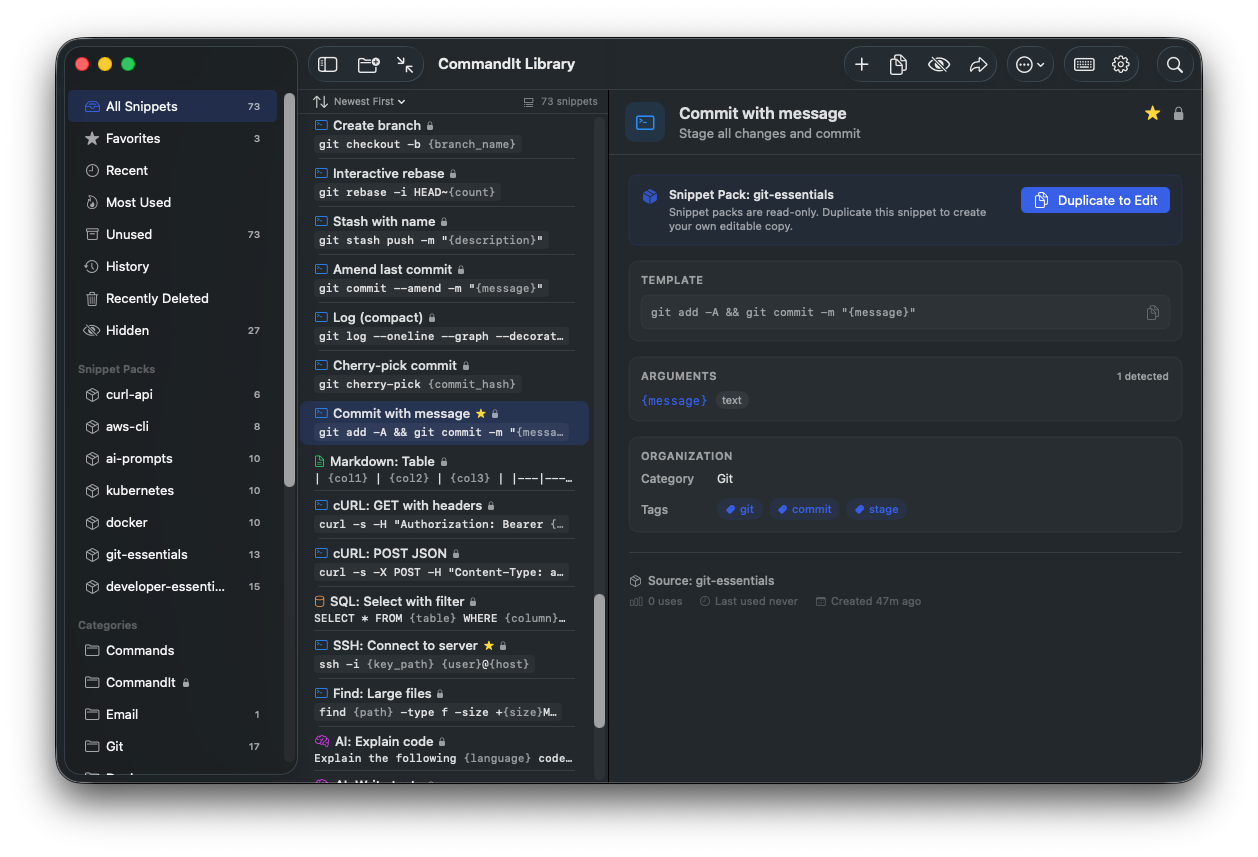Open the Newest First sort dropdown
1258x857 pixels.
[360, 101]
